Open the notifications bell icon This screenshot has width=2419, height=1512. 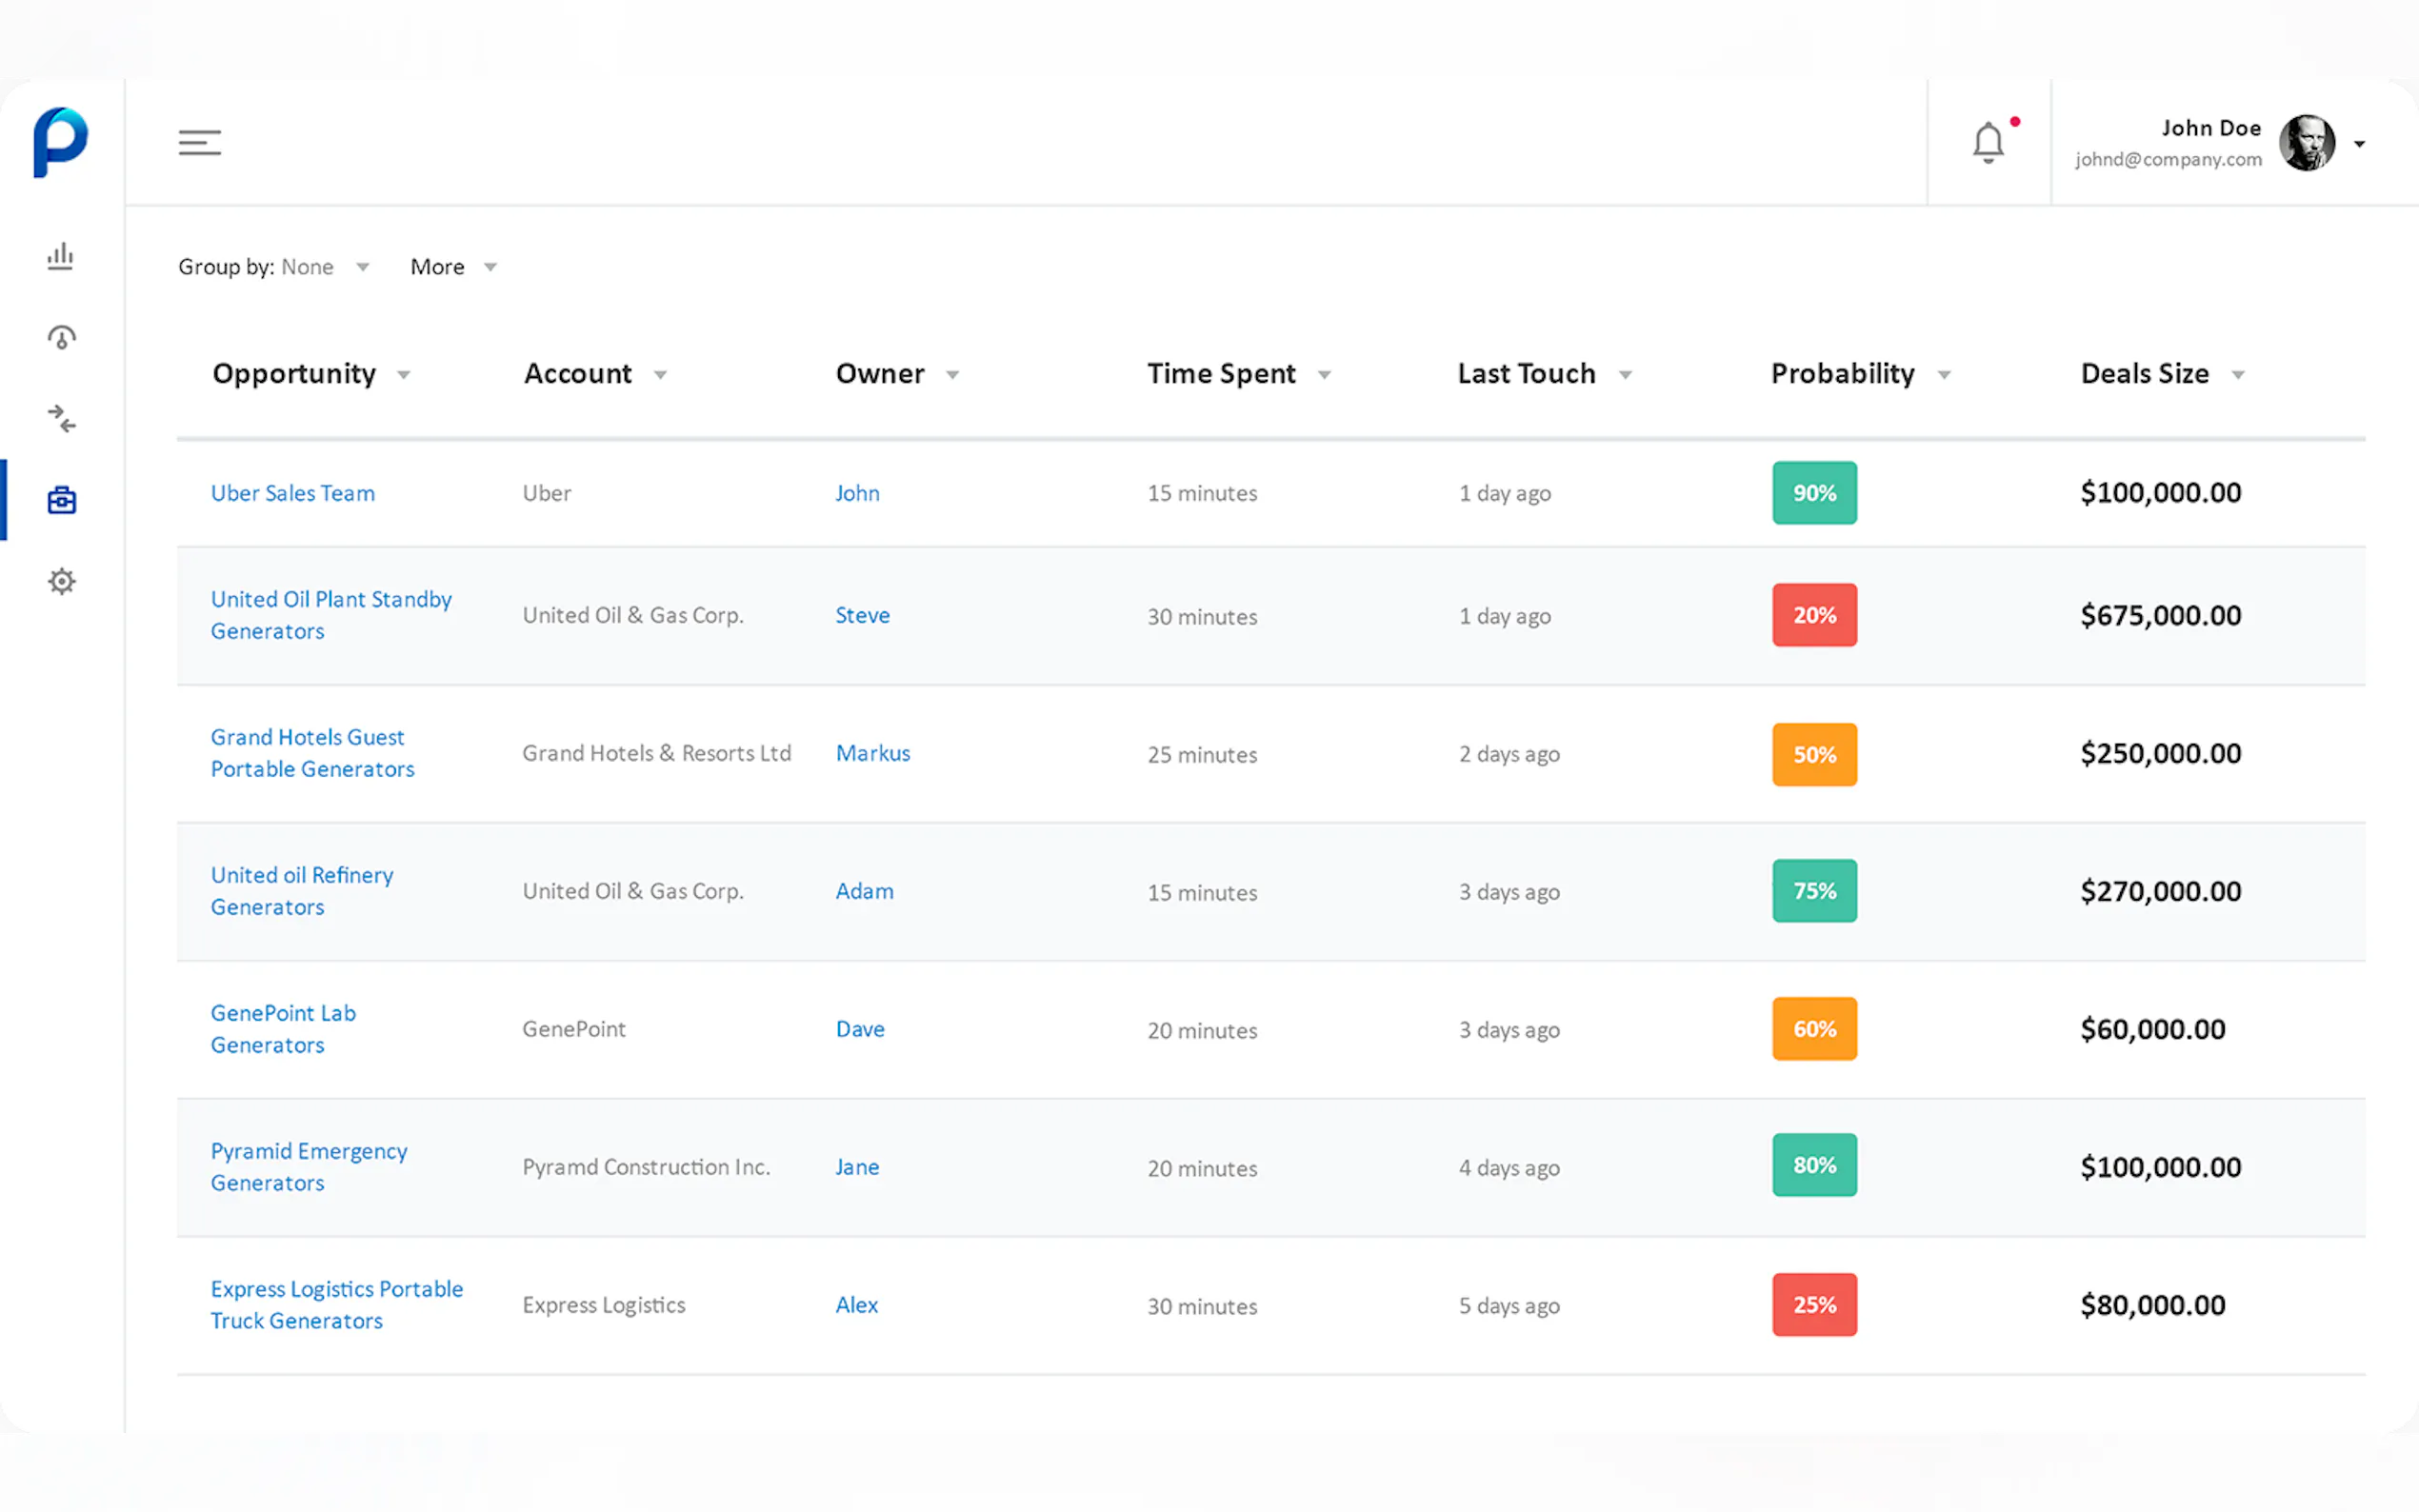(1988, 143)
